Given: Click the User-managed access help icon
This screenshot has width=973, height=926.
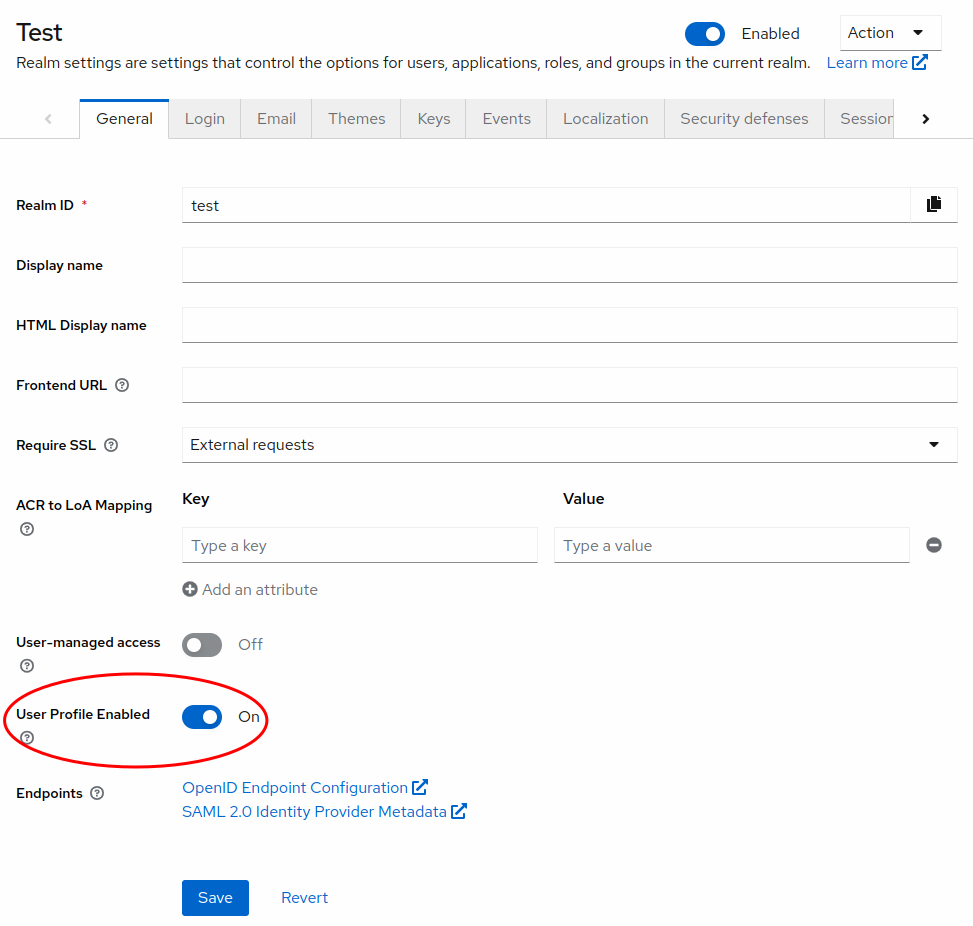Looking at the screenshot, I should tap(27, 666).
